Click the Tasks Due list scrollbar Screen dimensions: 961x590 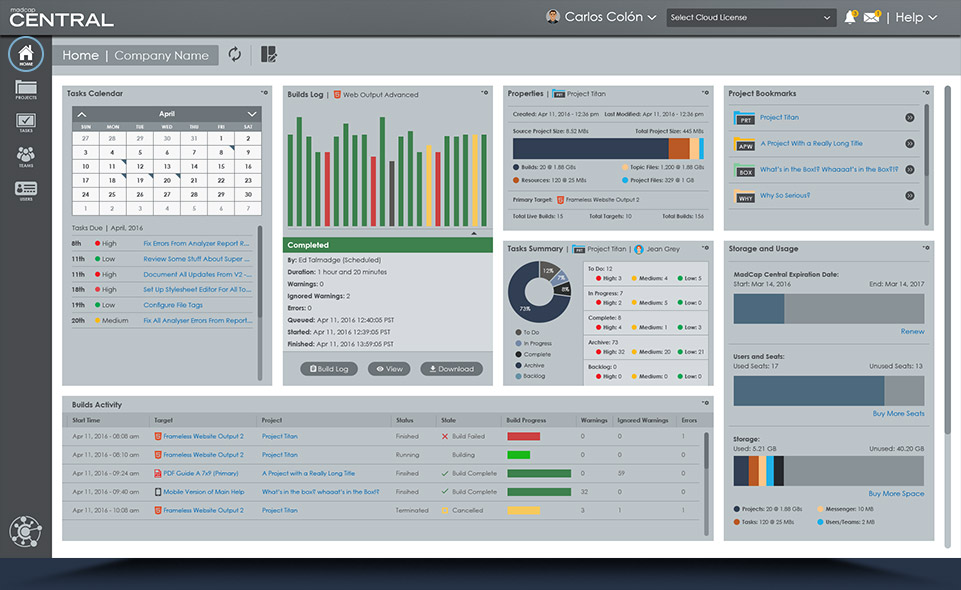pyautogui.click(x=260, y=272)
